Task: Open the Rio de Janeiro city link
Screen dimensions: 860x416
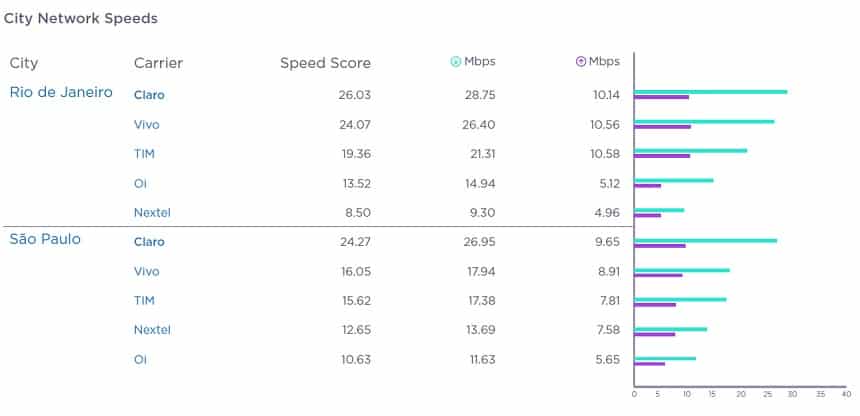Action: click(x=61, y=92)
